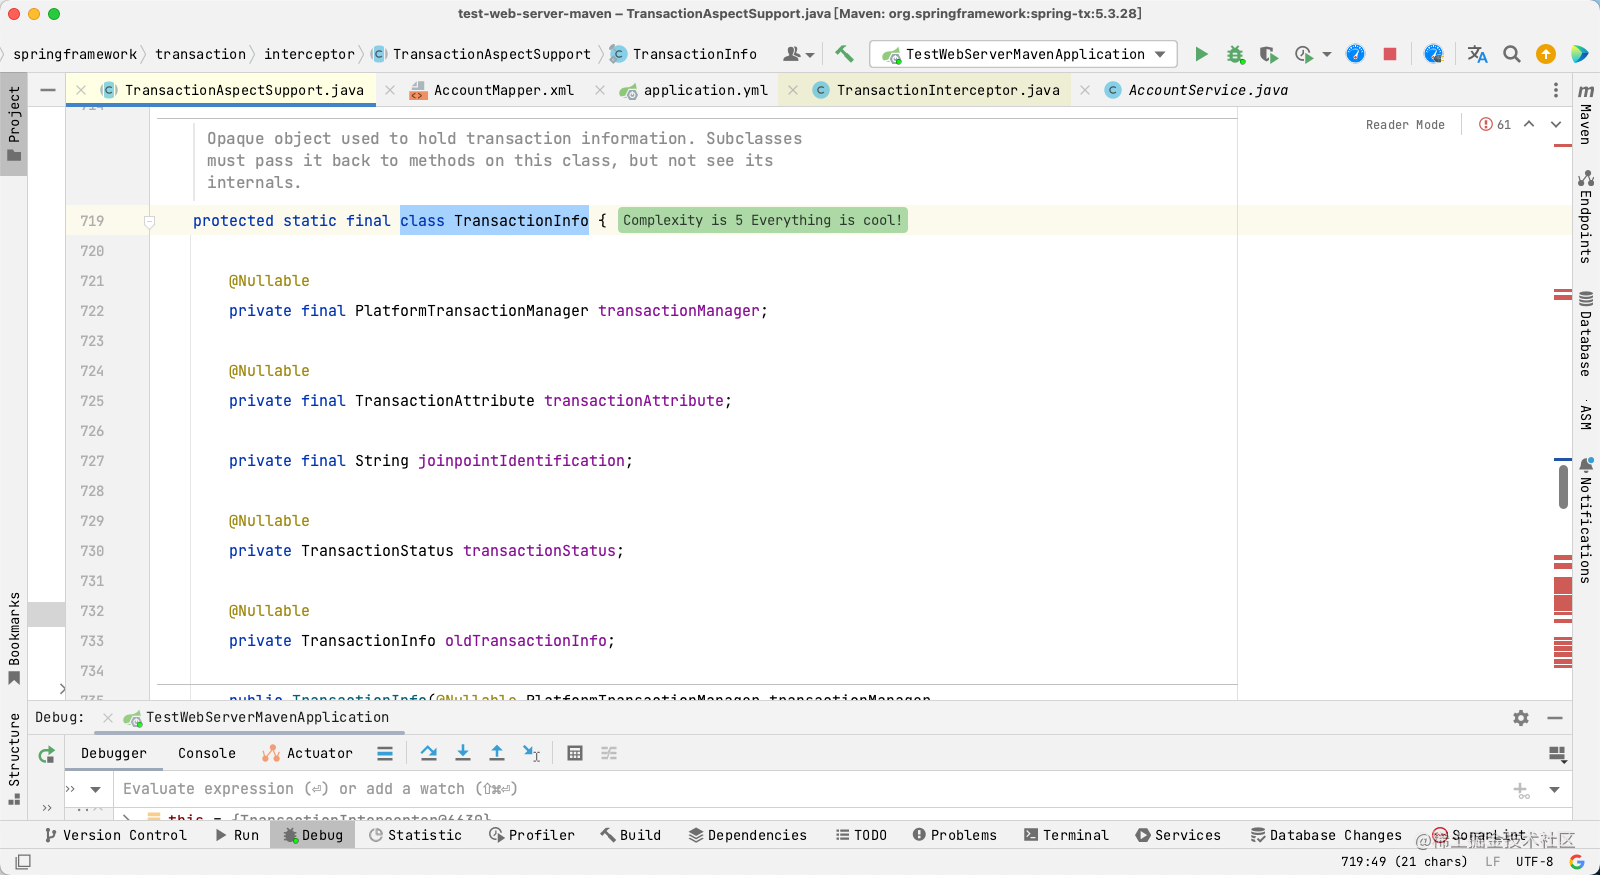Open the Database side panel
Screen dimensions: 1600x875
coord(1586,334)
